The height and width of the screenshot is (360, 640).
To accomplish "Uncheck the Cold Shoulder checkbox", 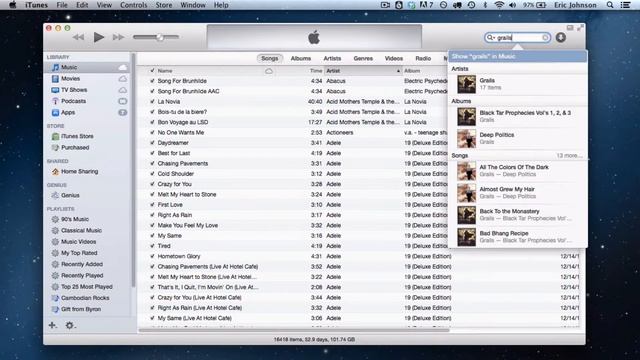I will (152, 173).
